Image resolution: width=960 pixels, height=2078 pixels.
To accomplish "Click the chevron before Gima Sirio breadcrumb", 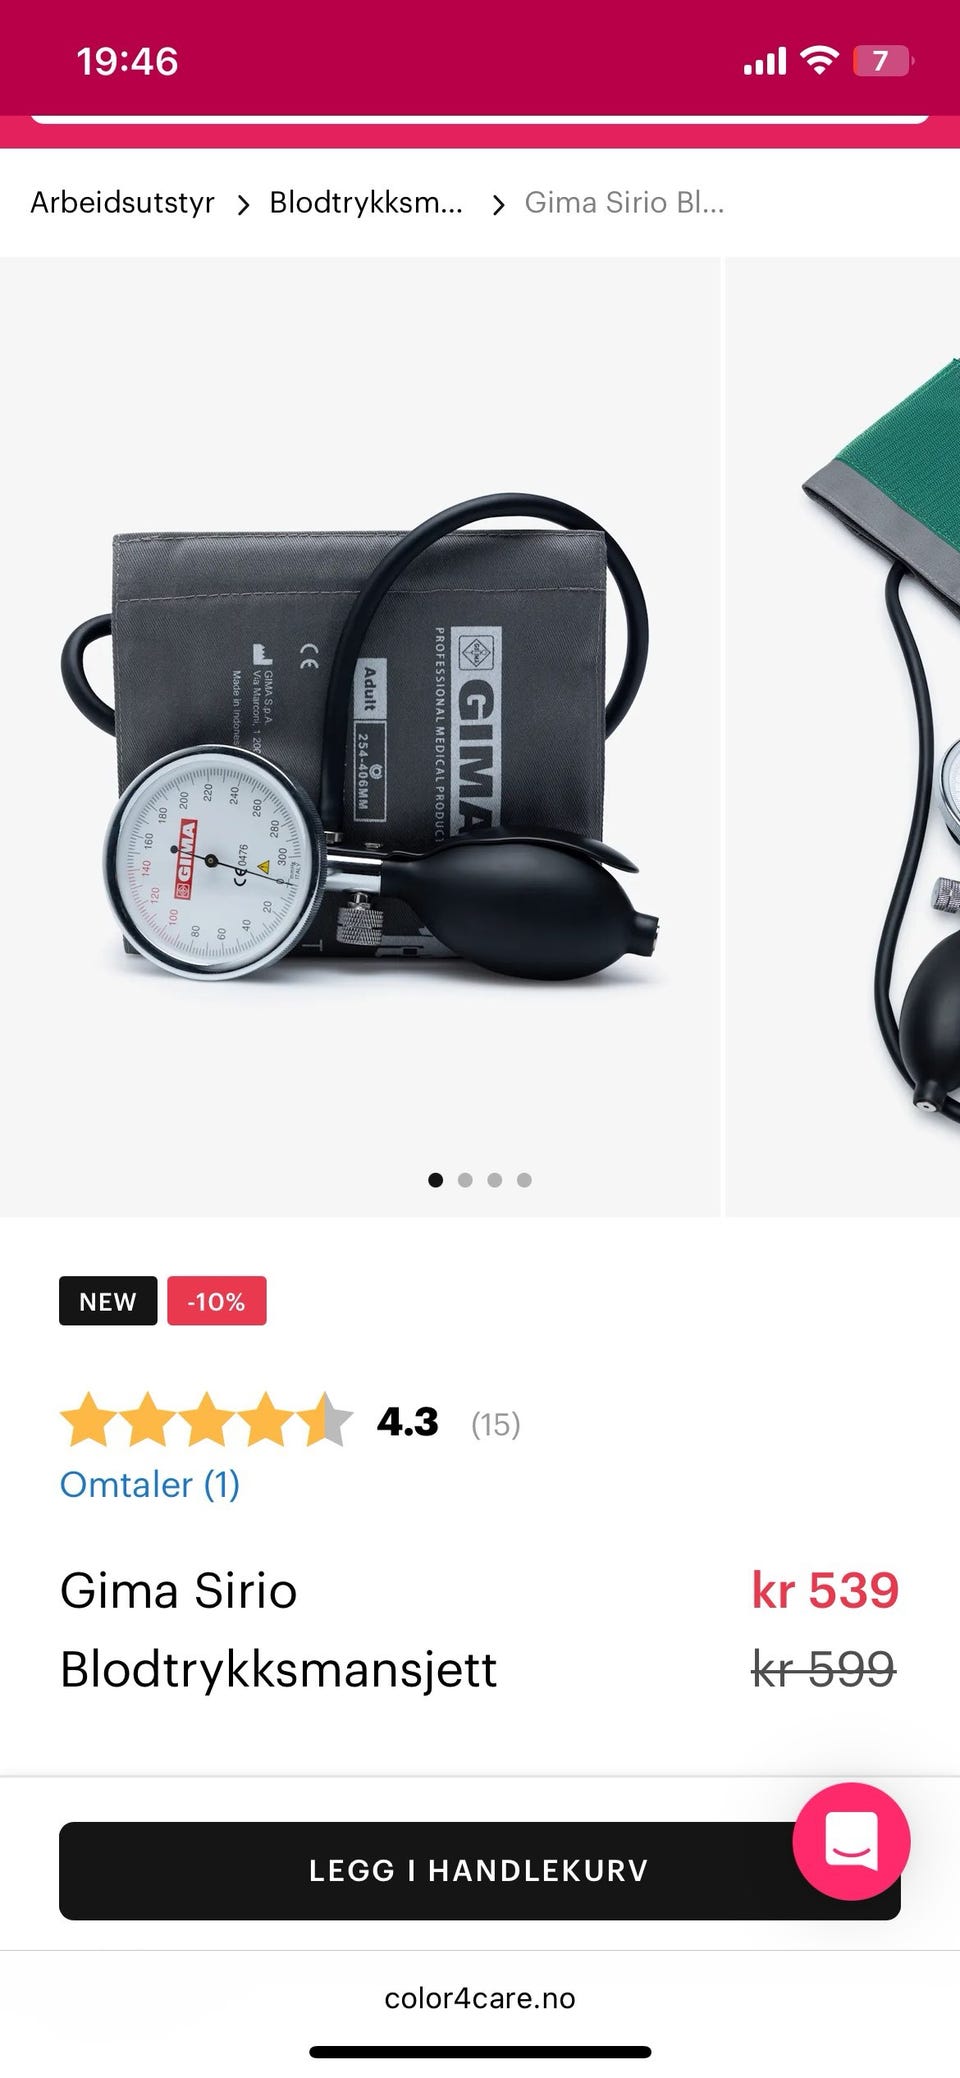I will coord(498,205).
